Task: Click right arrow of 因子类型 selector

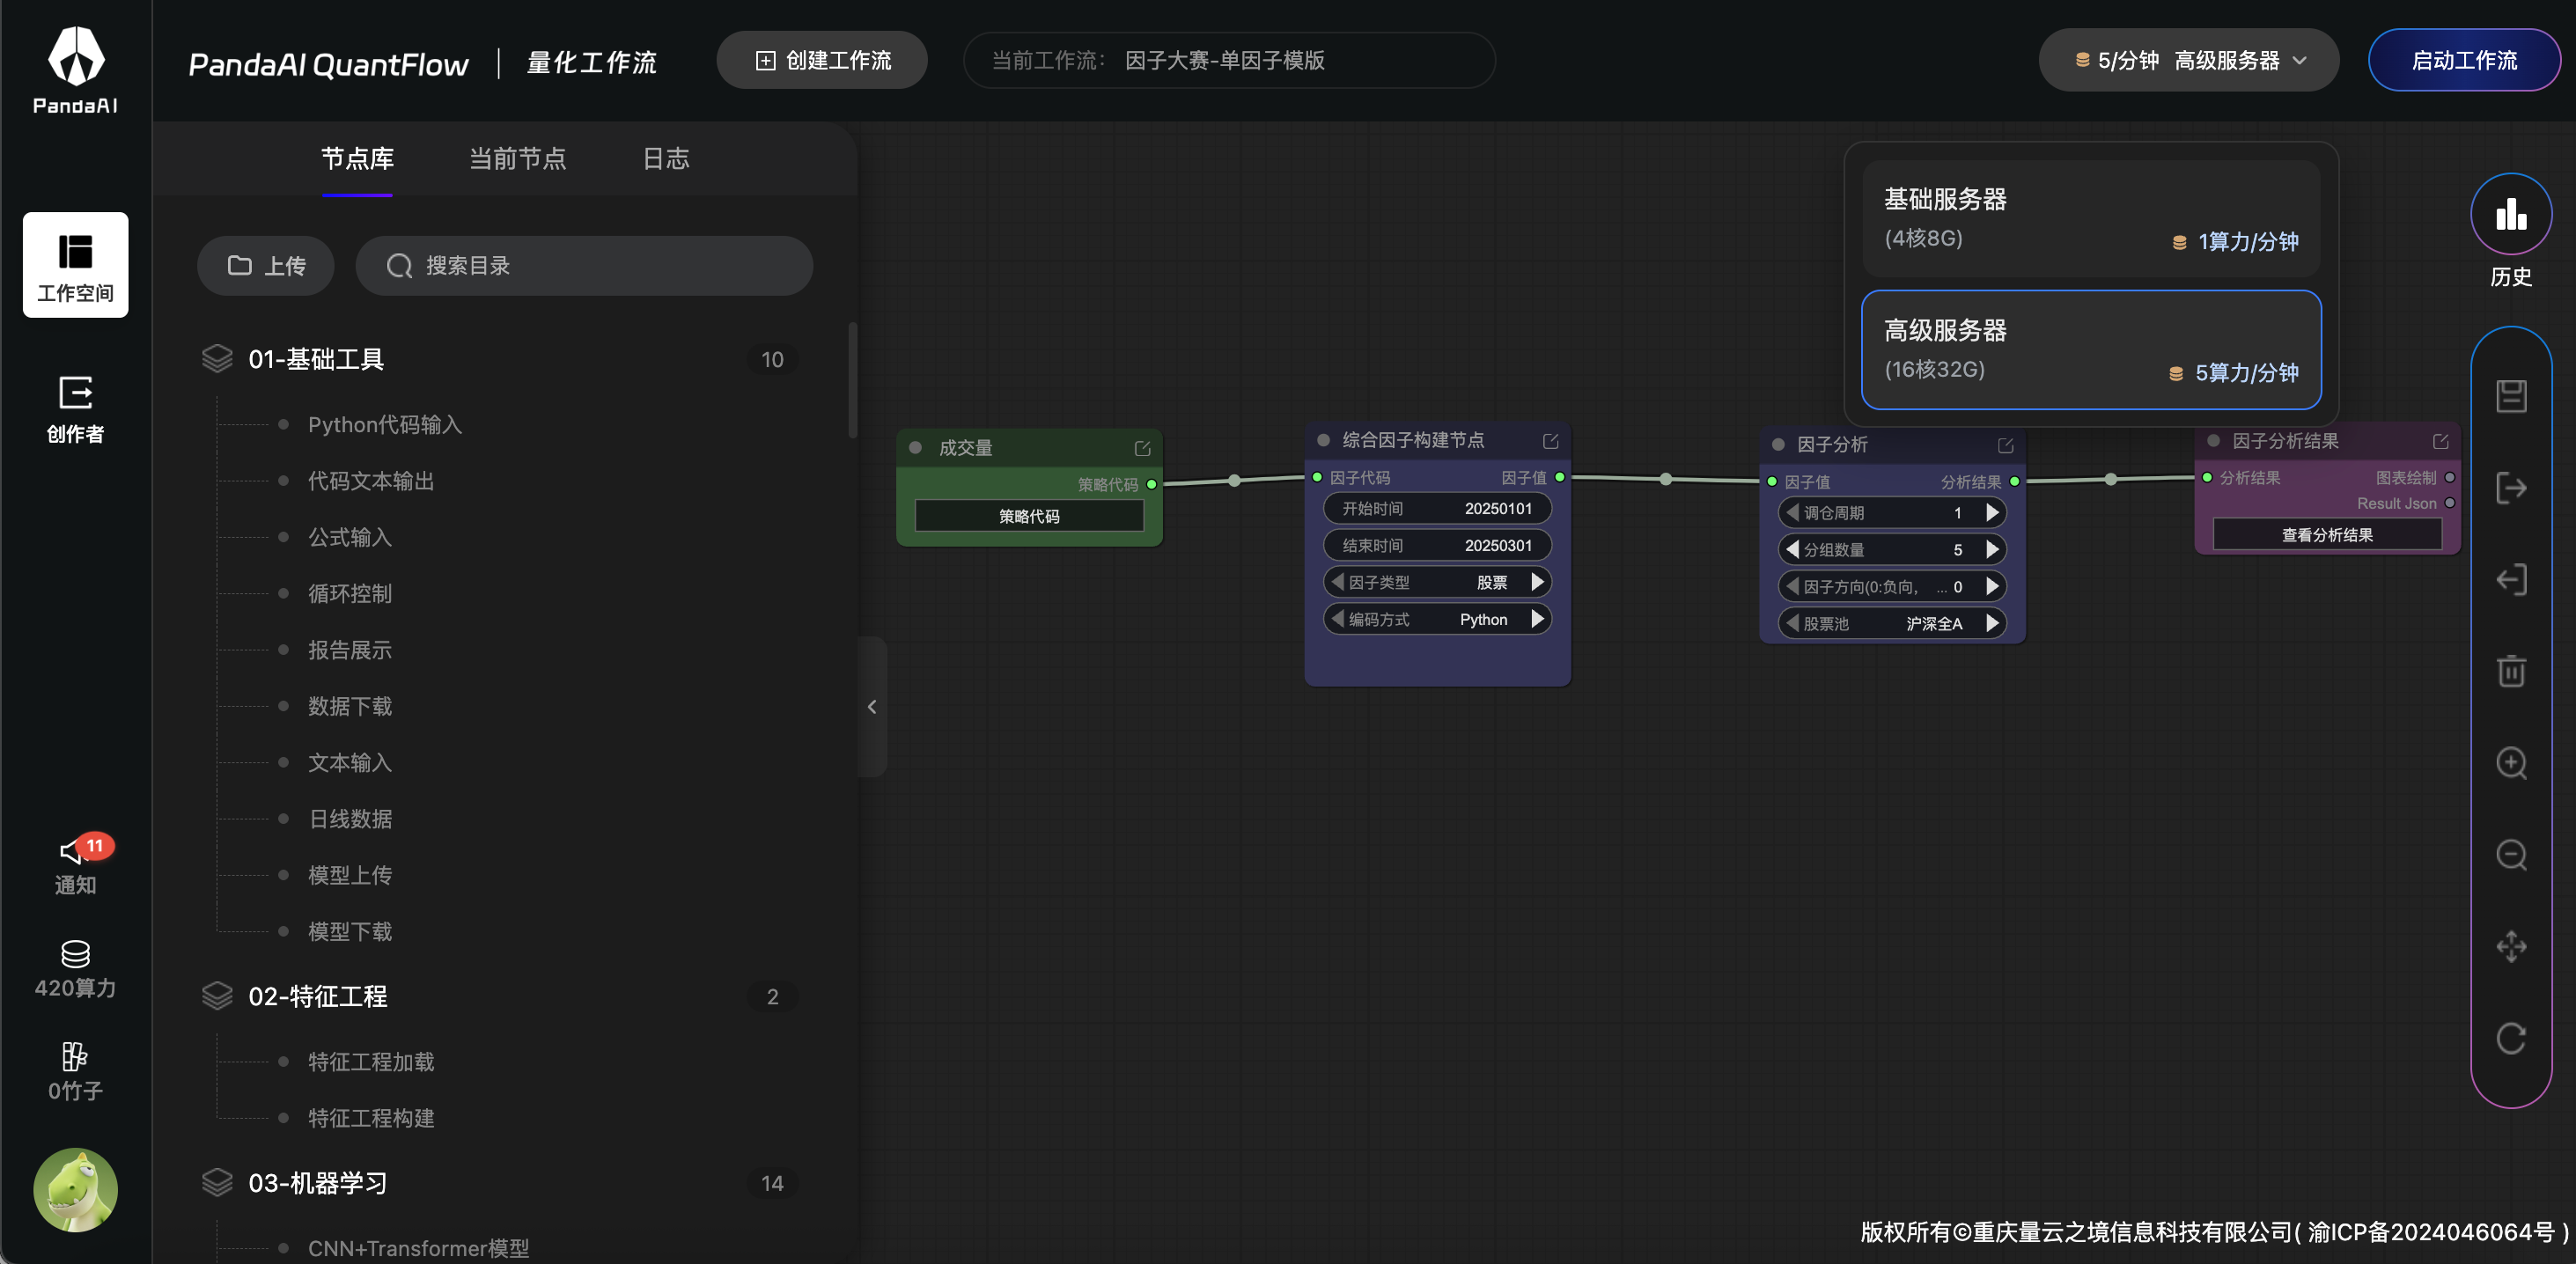Action: pos(1537,582)
